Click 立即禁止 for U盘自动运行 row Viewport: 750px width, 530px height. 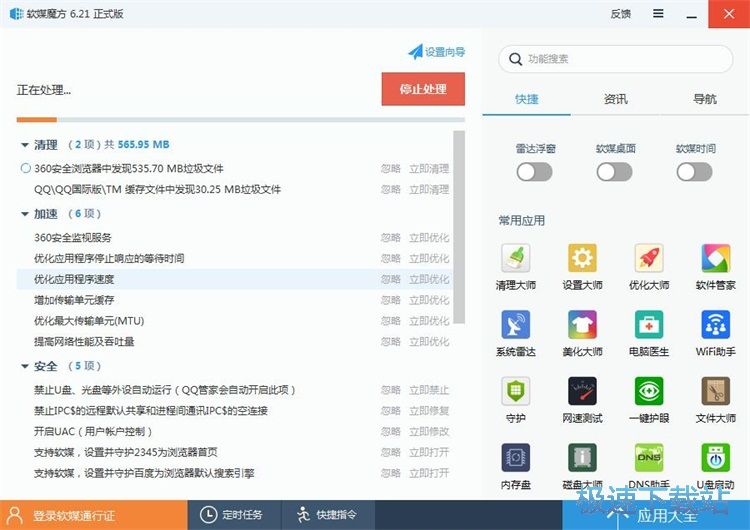[x=429, y=390]
